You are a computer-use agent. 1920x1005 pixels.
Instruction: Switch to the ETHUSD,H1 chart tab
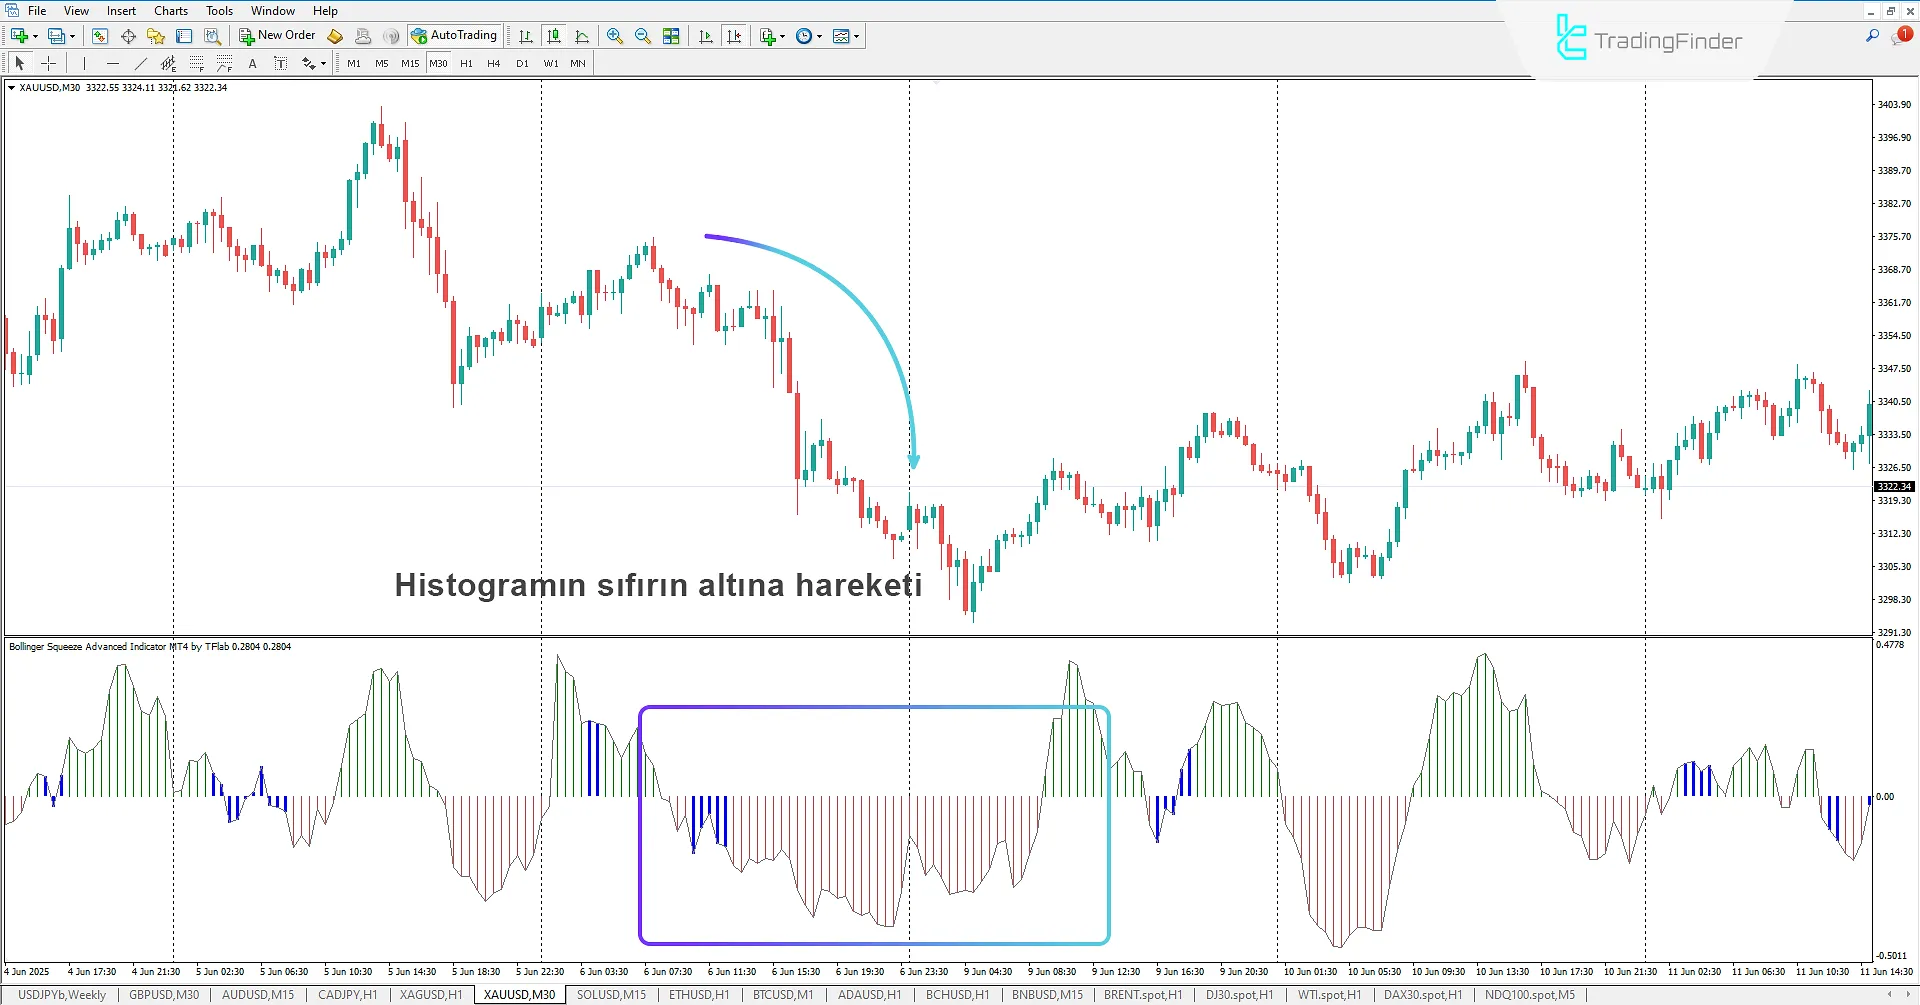point(698,994)
